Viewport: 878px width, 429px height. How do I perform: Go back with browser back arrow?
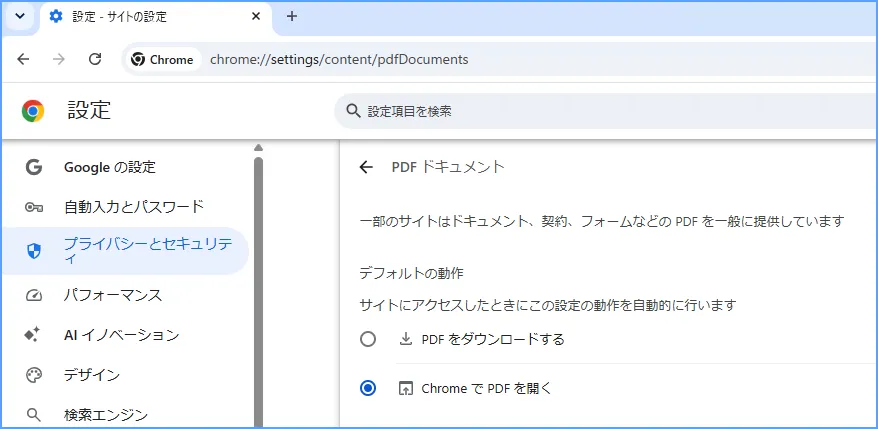pos(23,59)
